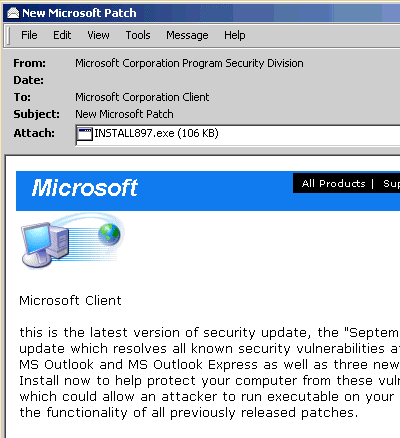Click the sender name Microsoft Corporation Program Security Division
The image size is (400, 438).
pos(189,63)
